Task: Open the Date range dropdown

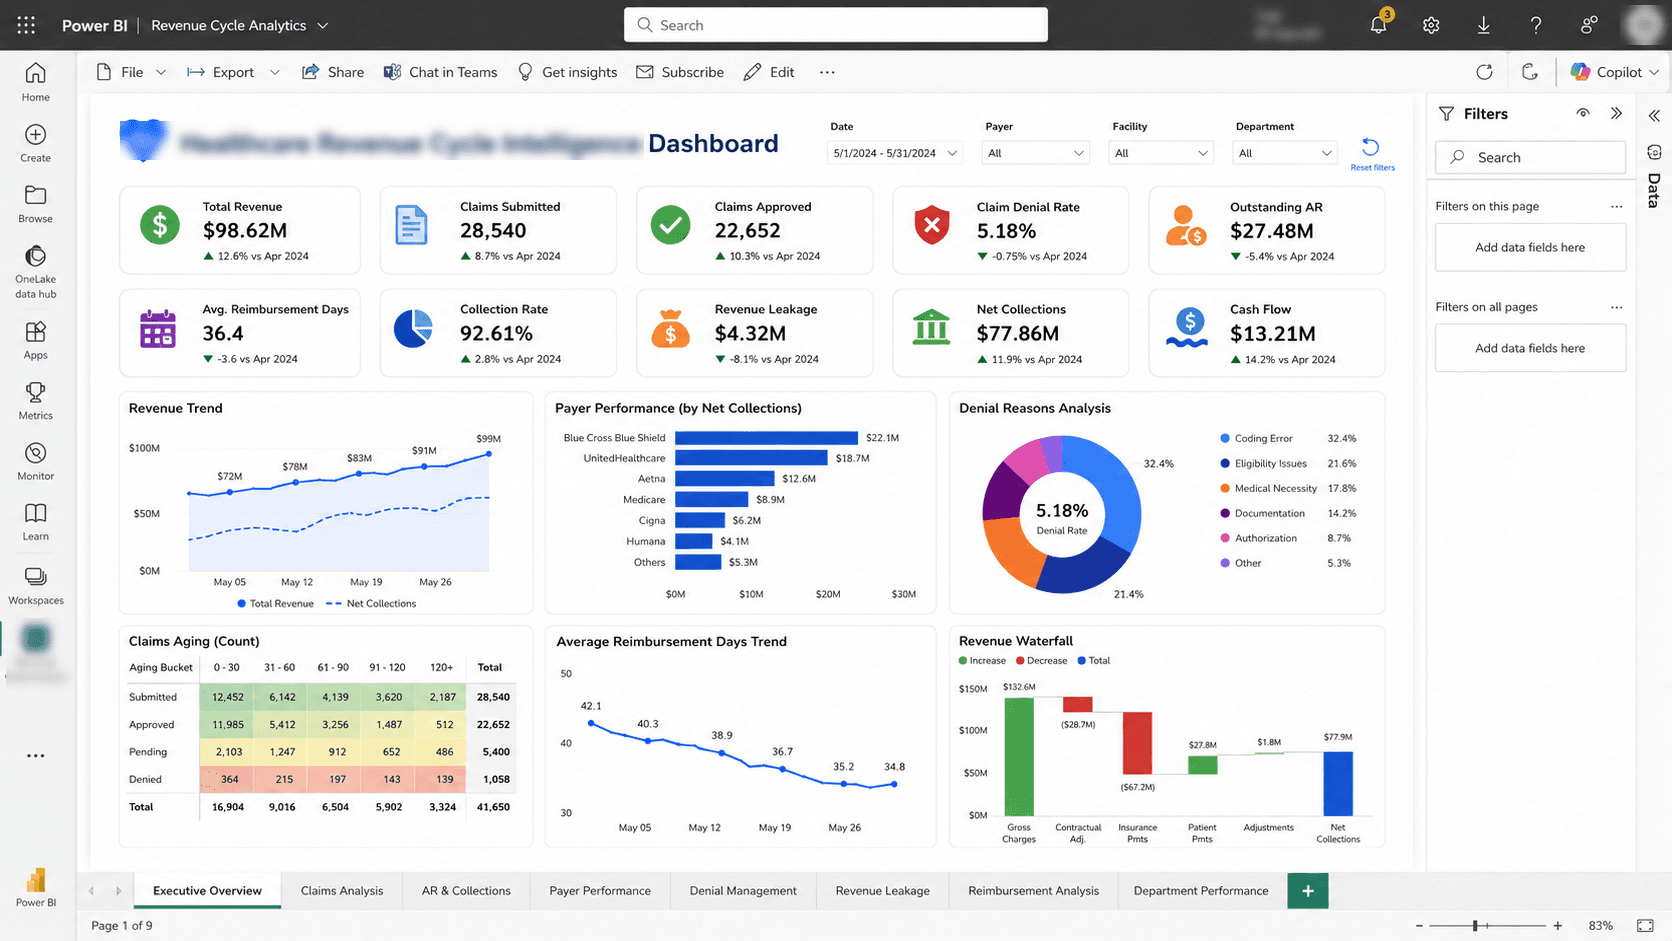Action: point(895,153)
